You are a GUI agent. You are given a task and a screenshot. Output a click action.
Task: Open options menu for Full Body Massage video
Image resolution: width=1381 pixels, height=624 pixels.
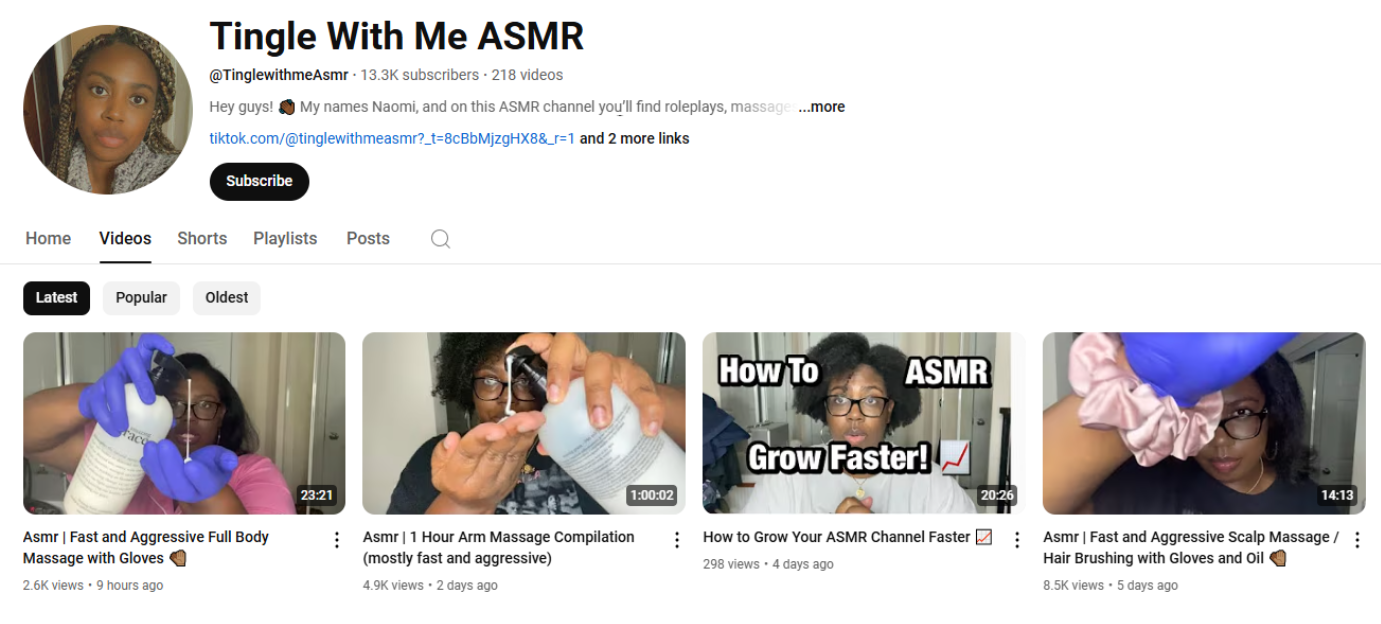[x=337, y=540]
